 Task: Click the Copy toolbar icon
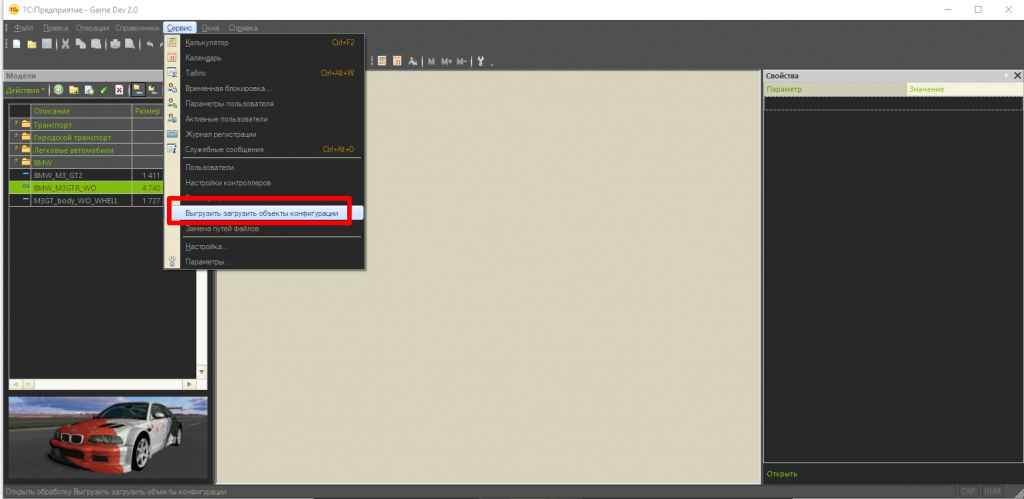tap(80, 44)
